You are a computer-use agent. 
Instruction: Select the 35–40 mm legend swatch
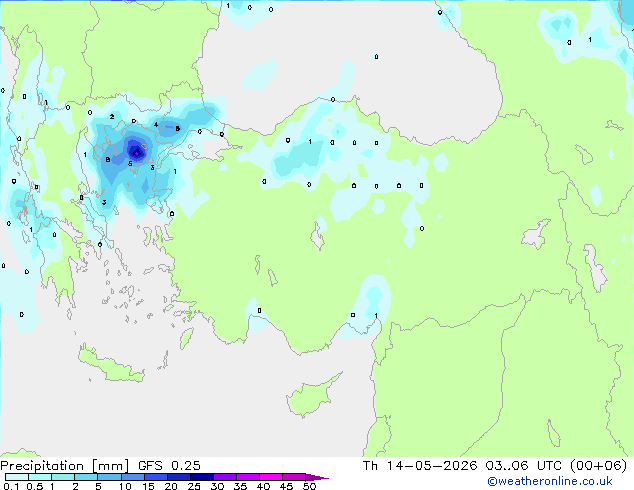247,477
